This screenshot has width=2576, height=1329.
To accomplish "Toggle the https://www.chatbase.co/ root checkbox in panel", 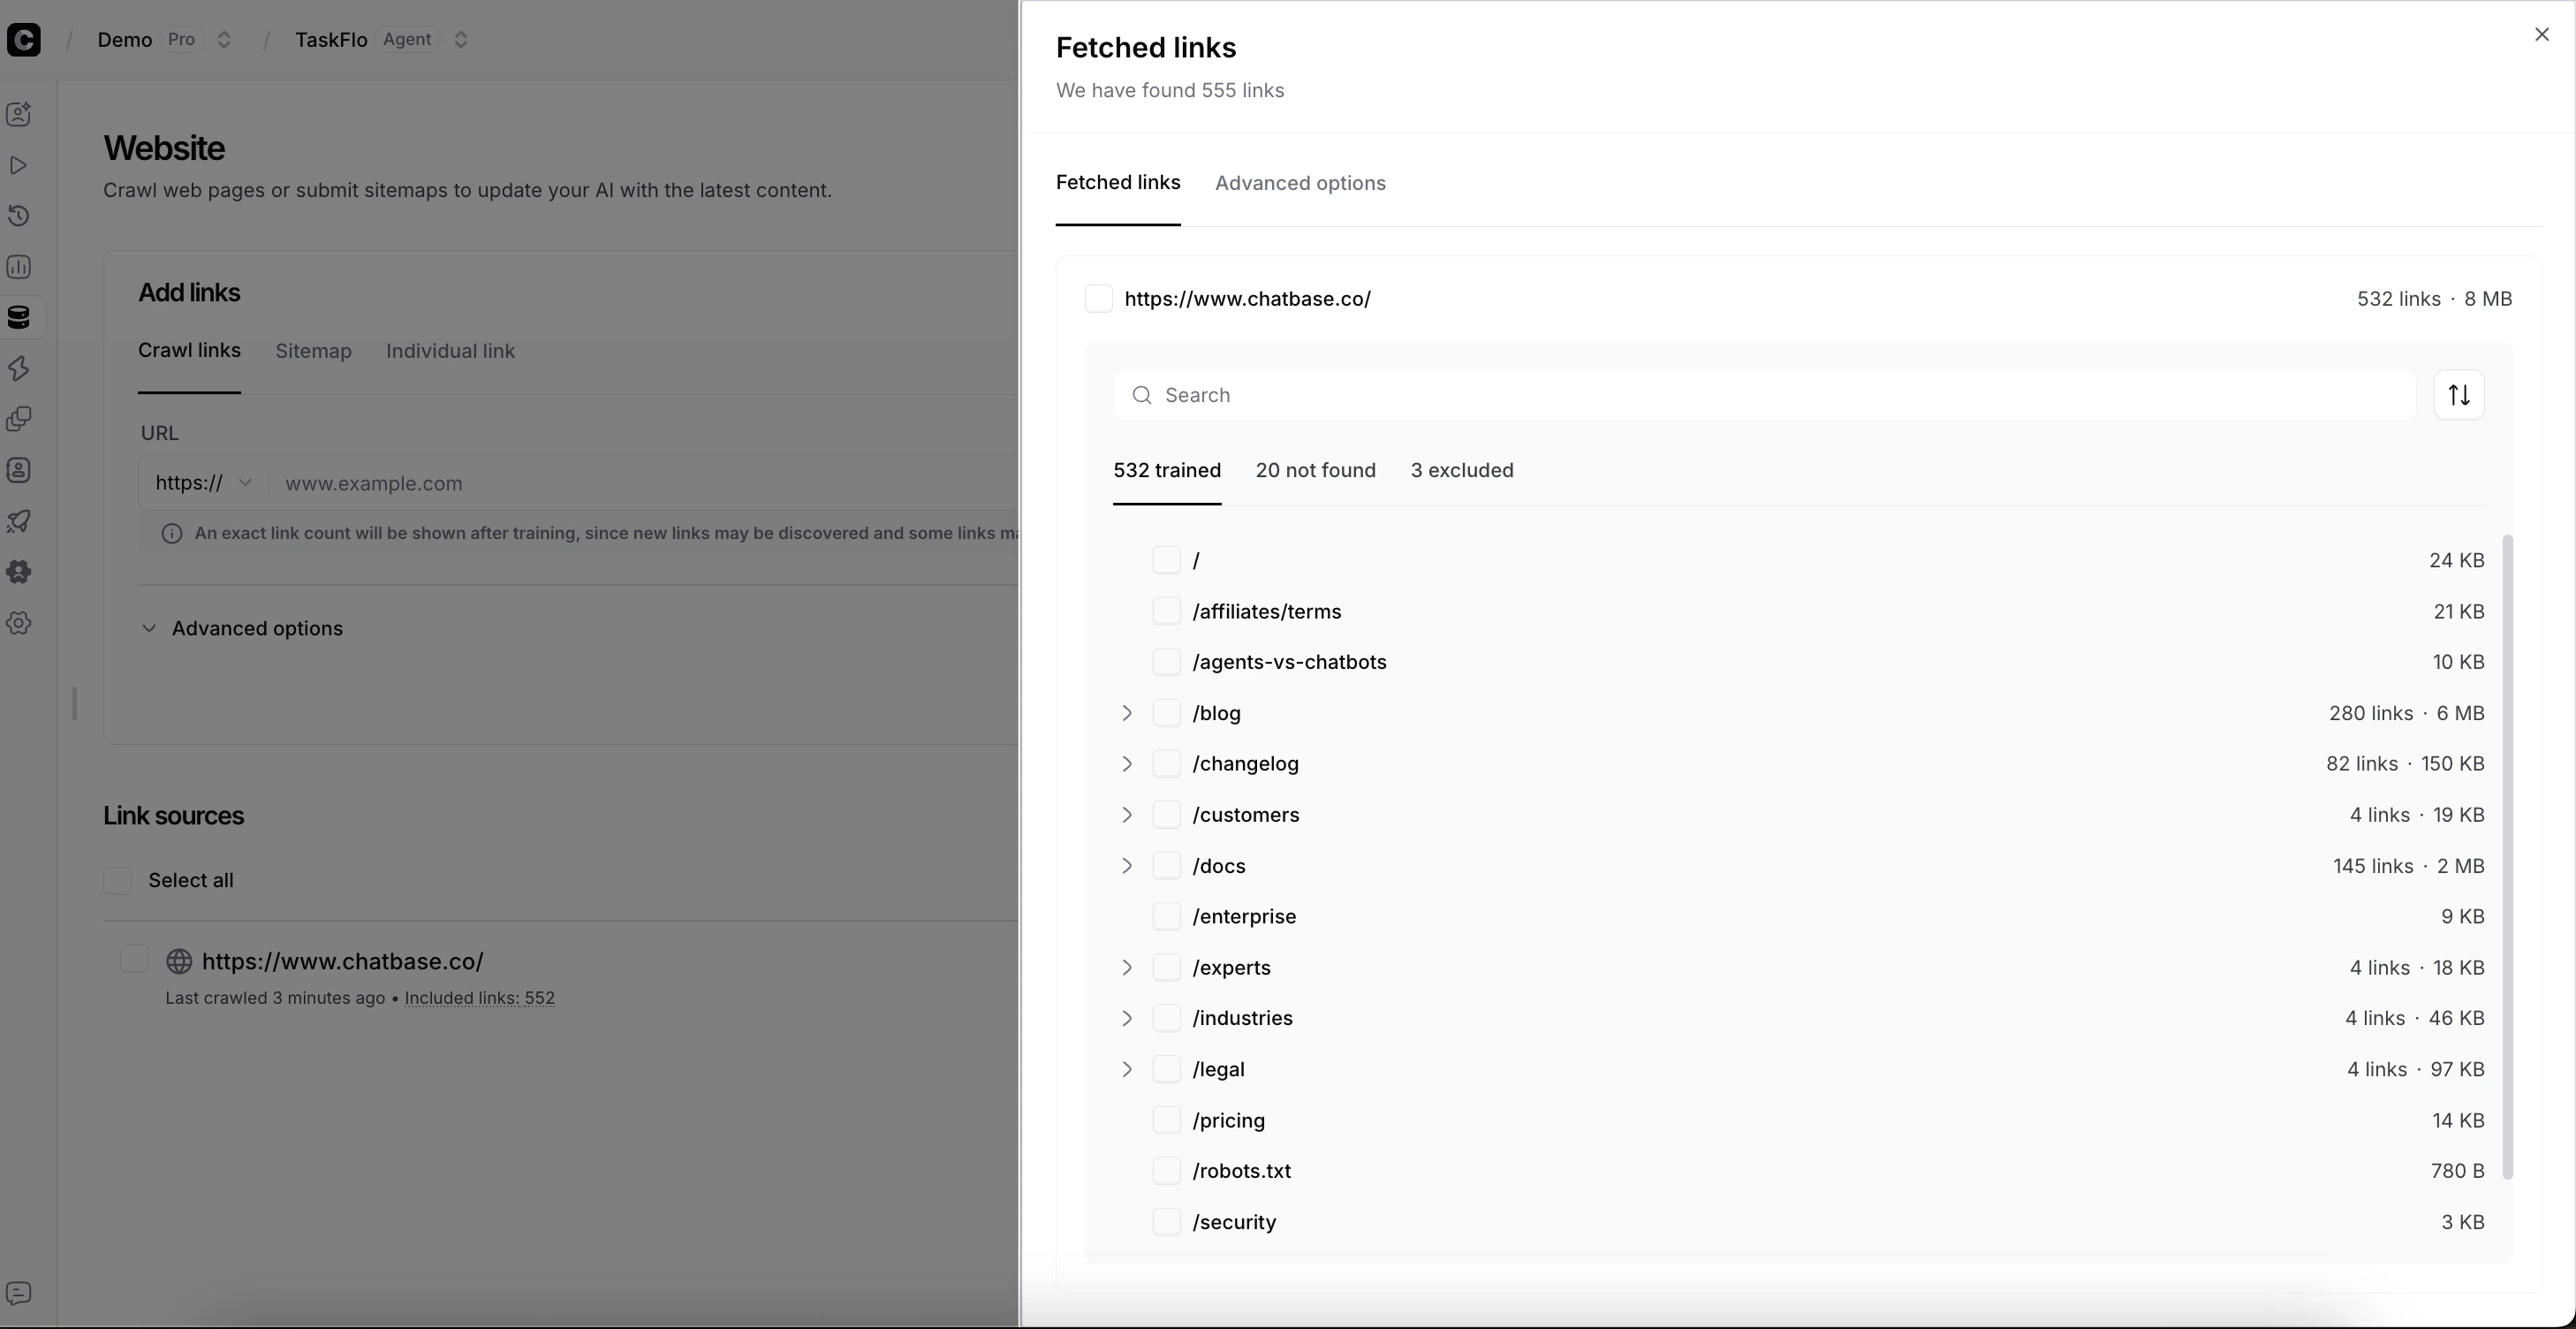I will (x=1099, y=299).
